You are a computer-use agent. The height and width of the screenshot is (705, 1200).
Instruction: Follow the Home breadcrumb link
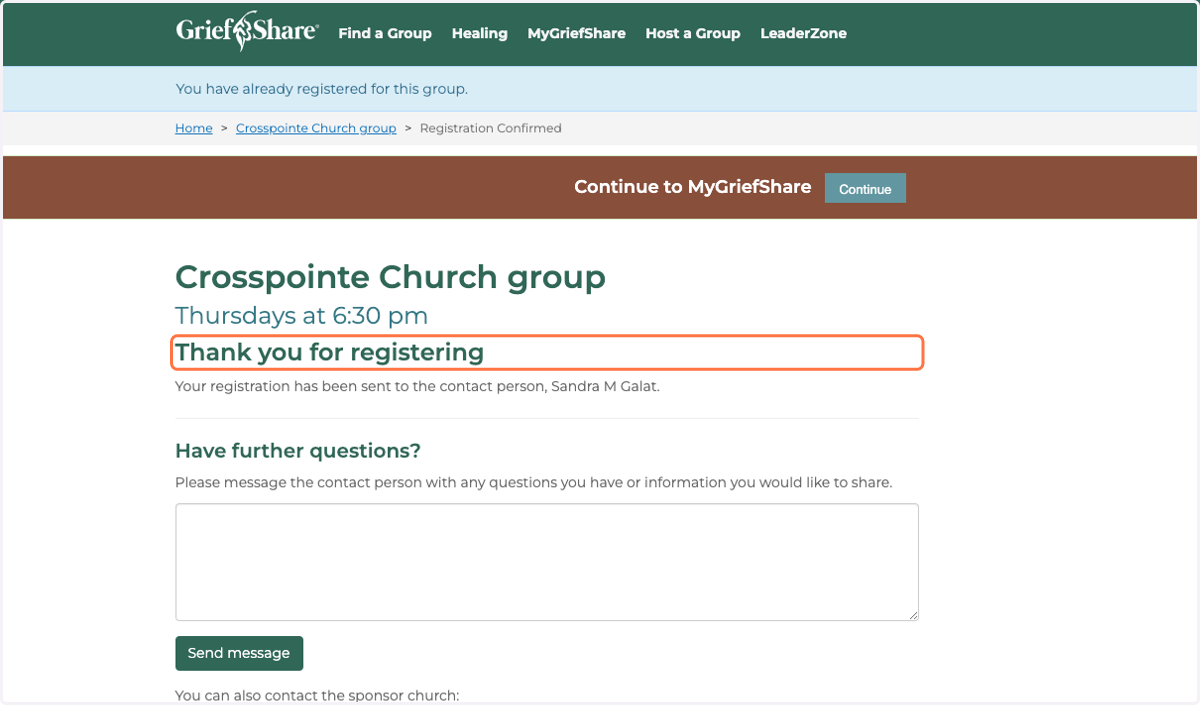(194, 128)
